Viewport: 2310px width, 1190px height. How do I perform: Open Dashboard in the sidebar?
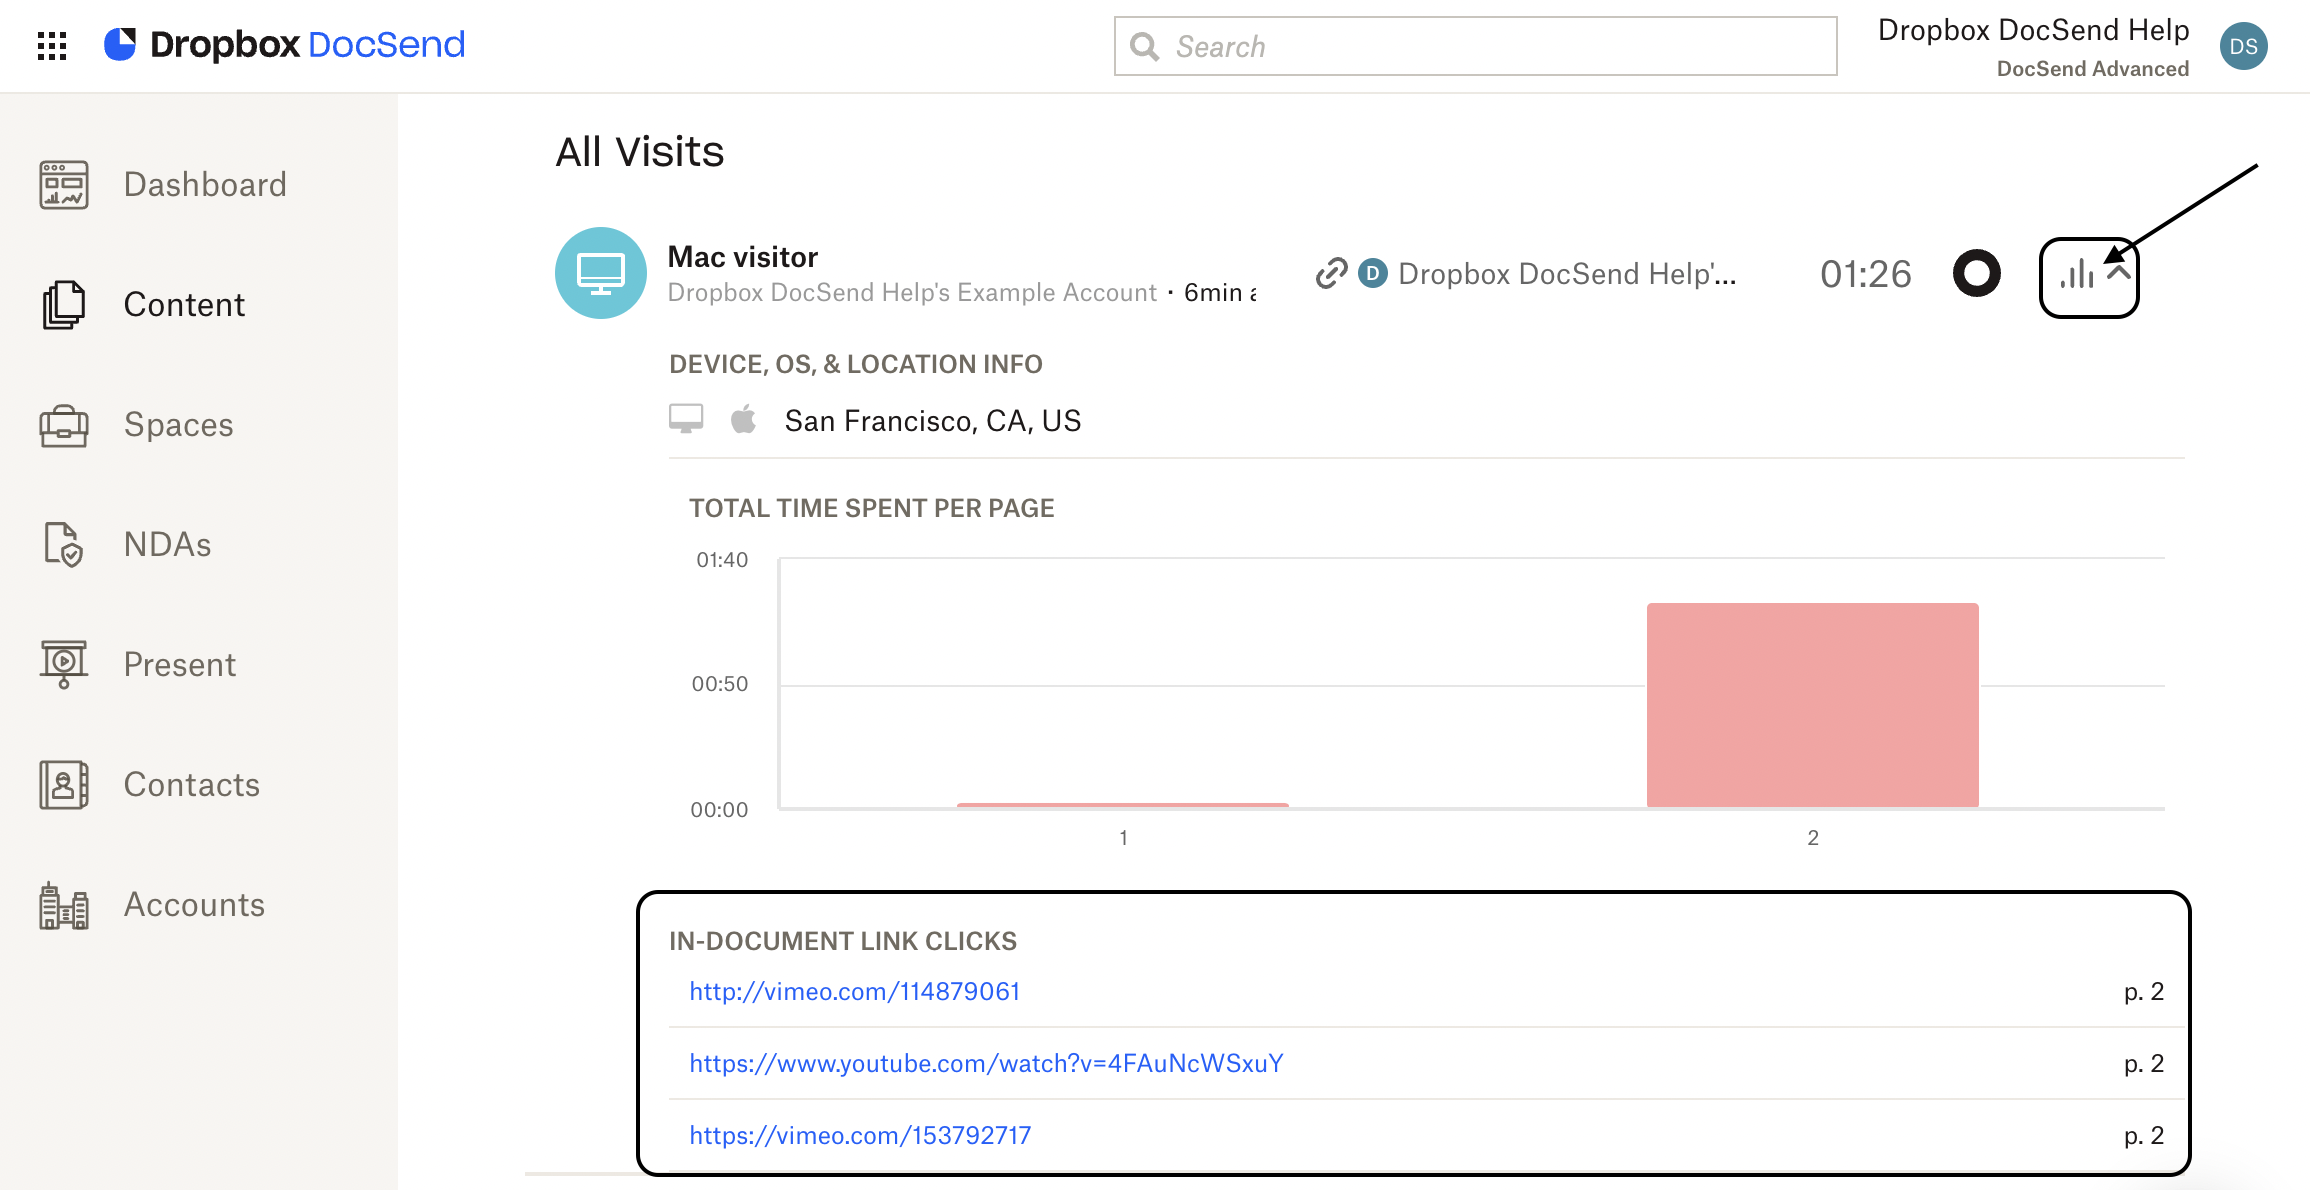[x=205, y=185]
